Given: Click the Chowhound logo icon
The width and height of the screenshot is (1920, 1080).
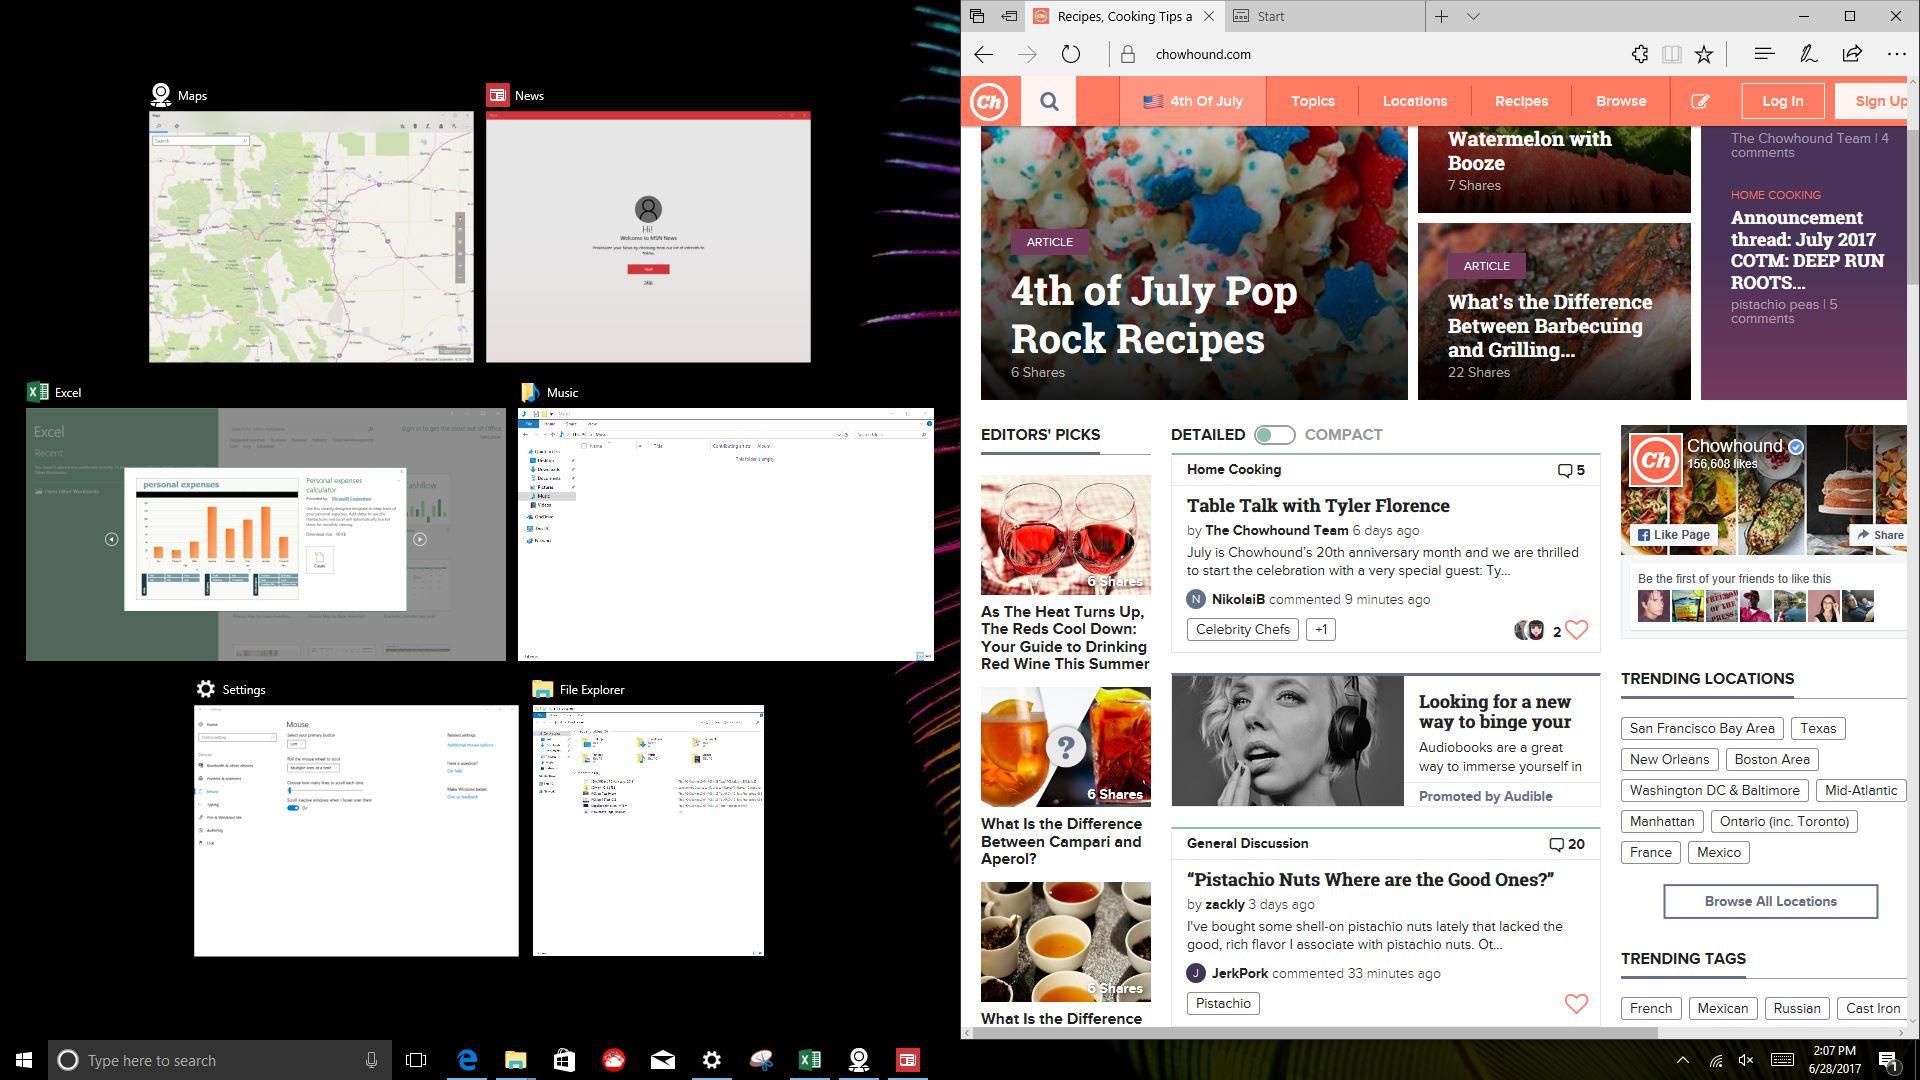Looking at the screenshot, I should [989, 101].
